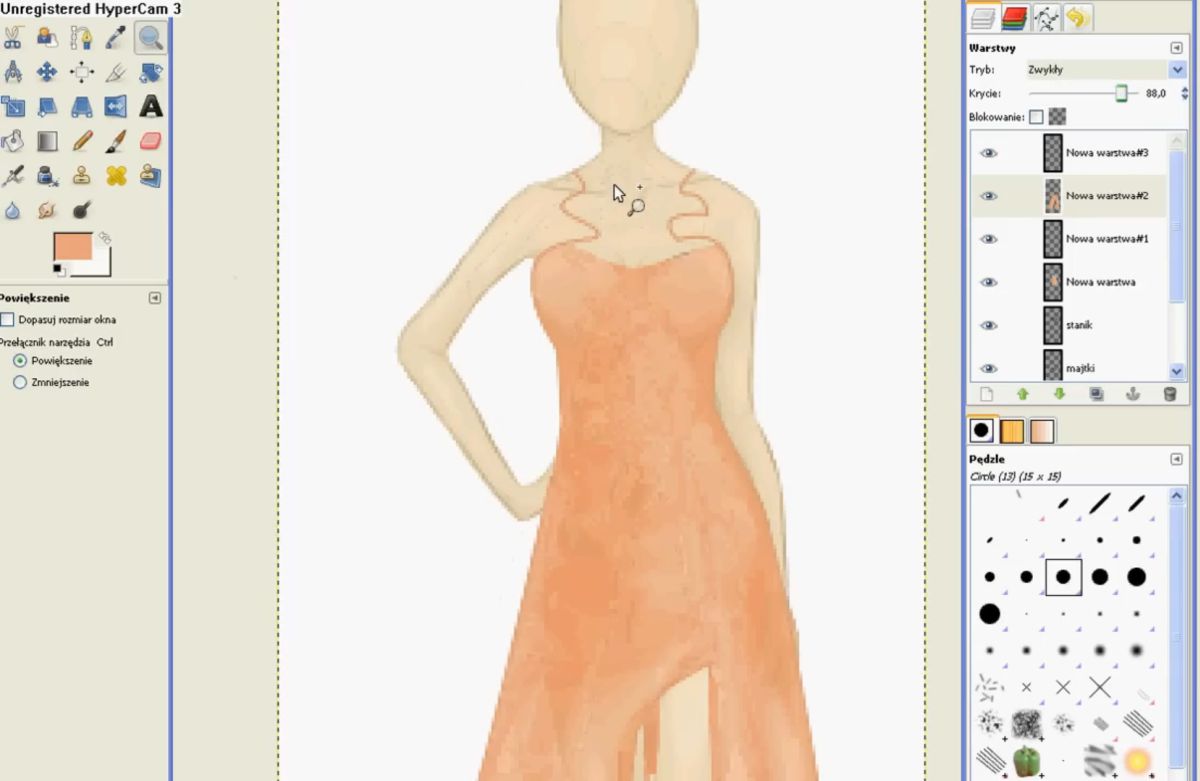The width and height of the screenshot is (1200, 781).
Task: Open the Warstwy panel menu arrow
Action: pos(1176,48)
